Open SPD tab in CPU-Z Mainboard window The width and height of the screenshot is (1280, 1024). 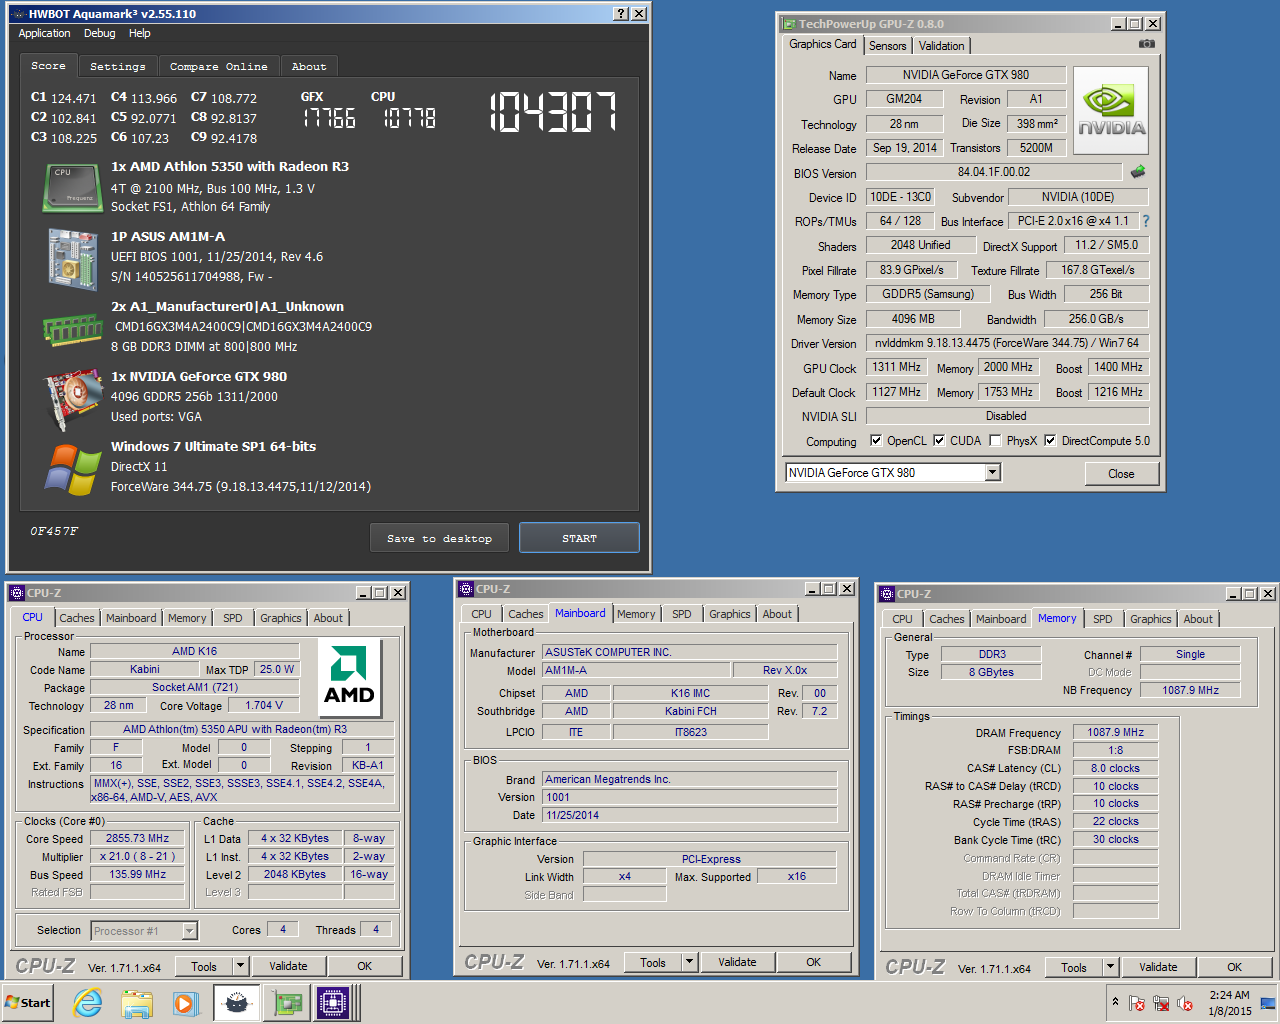[682, 614]
